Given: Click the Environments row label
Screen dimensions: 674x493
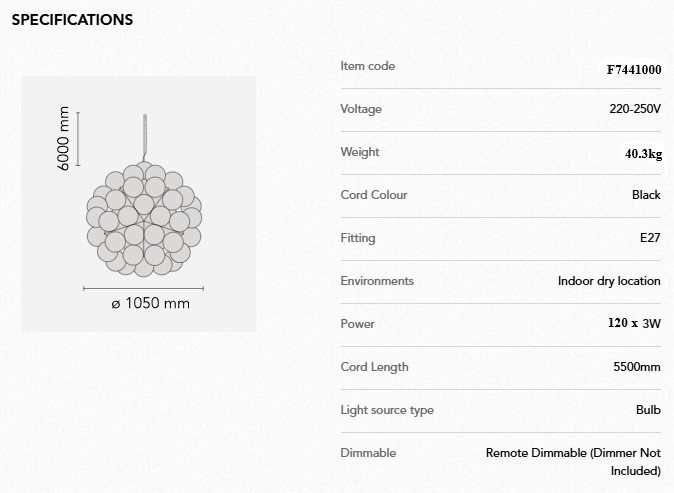Looking at the screenshot, I should point(377,281).
